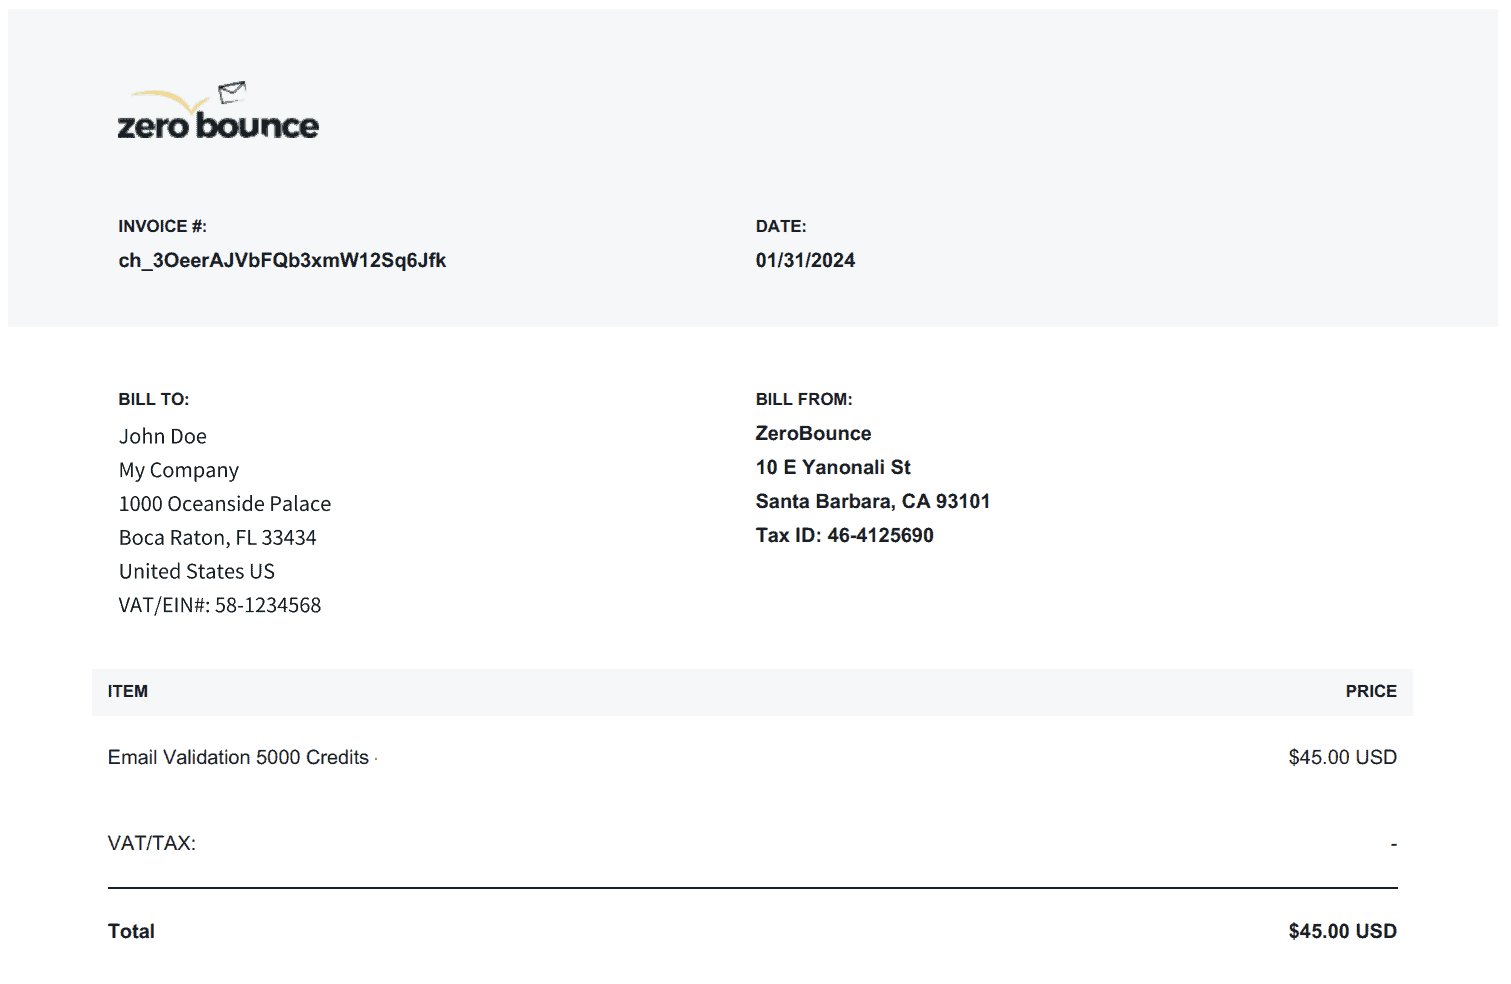
Task: Click the BILL FROM heading
Action: (804, 399)
